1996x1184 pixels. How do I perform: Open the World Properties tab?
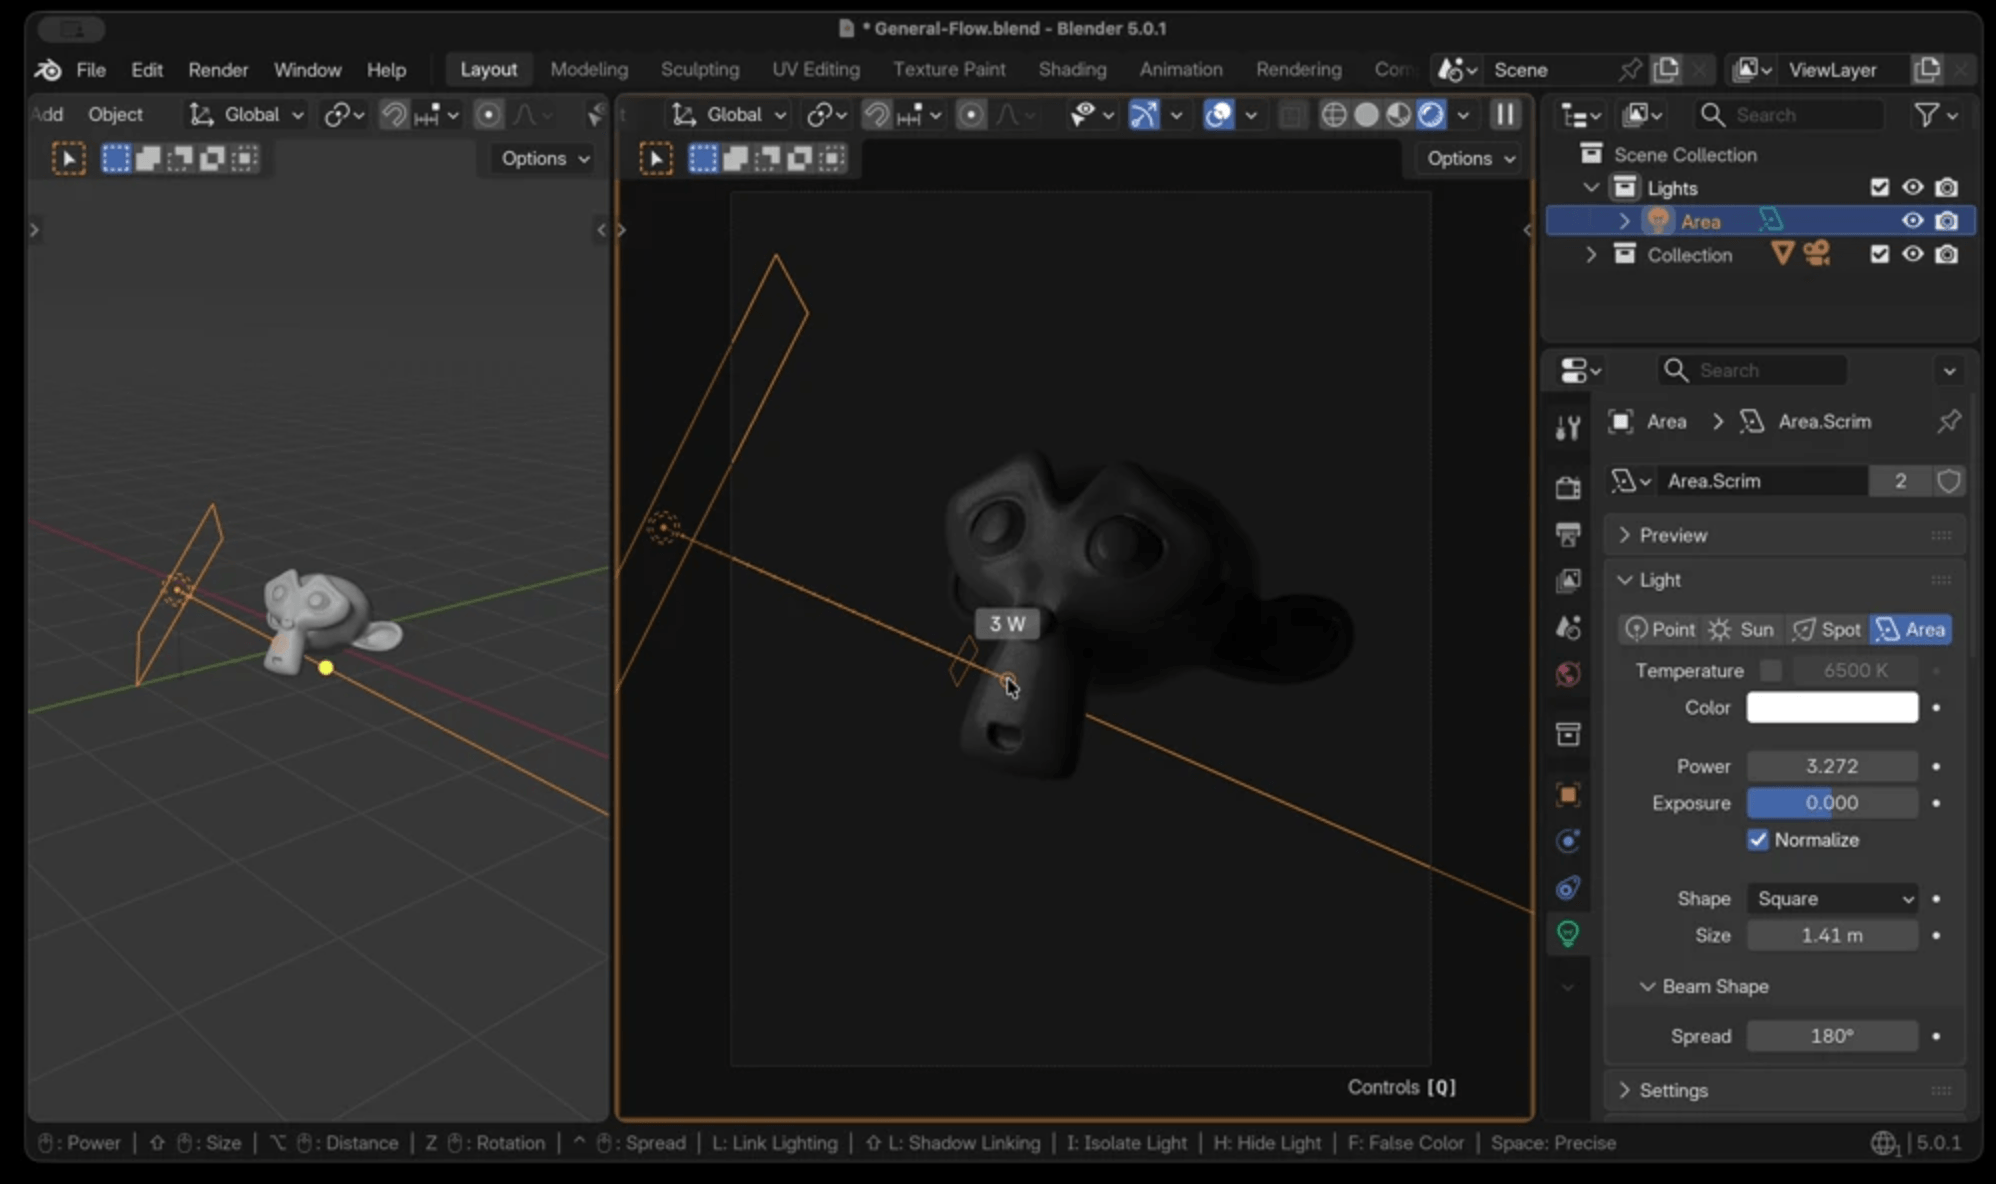point(1568,674)
